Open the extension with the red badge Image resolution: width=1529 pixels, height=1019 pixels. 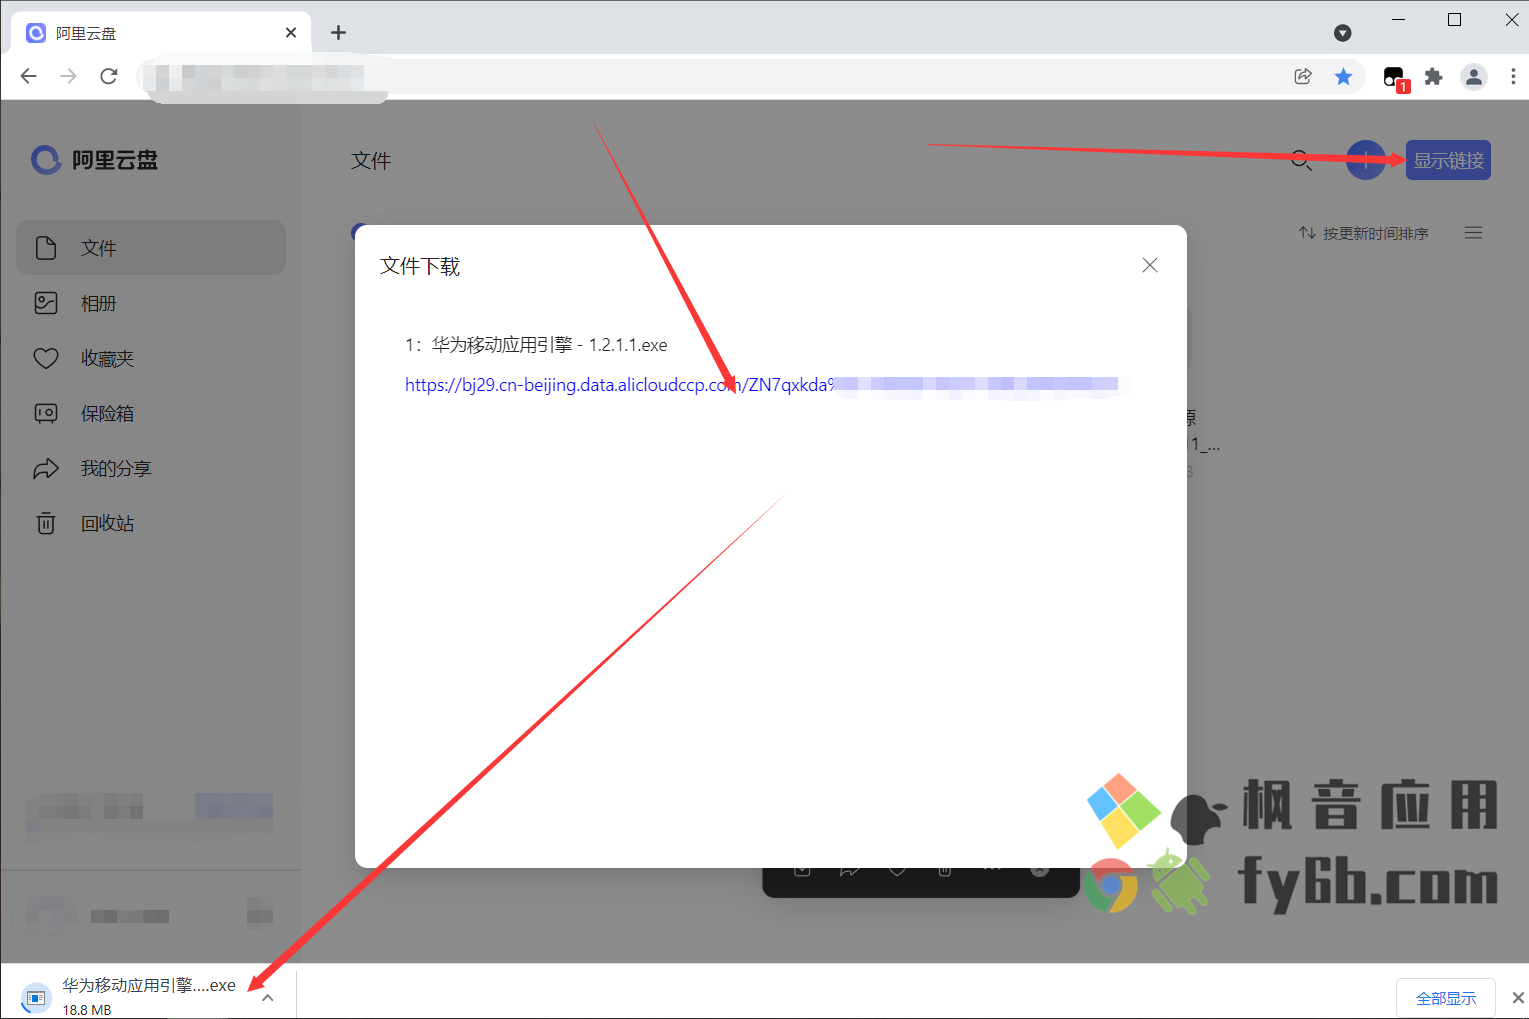(1396, 78)
